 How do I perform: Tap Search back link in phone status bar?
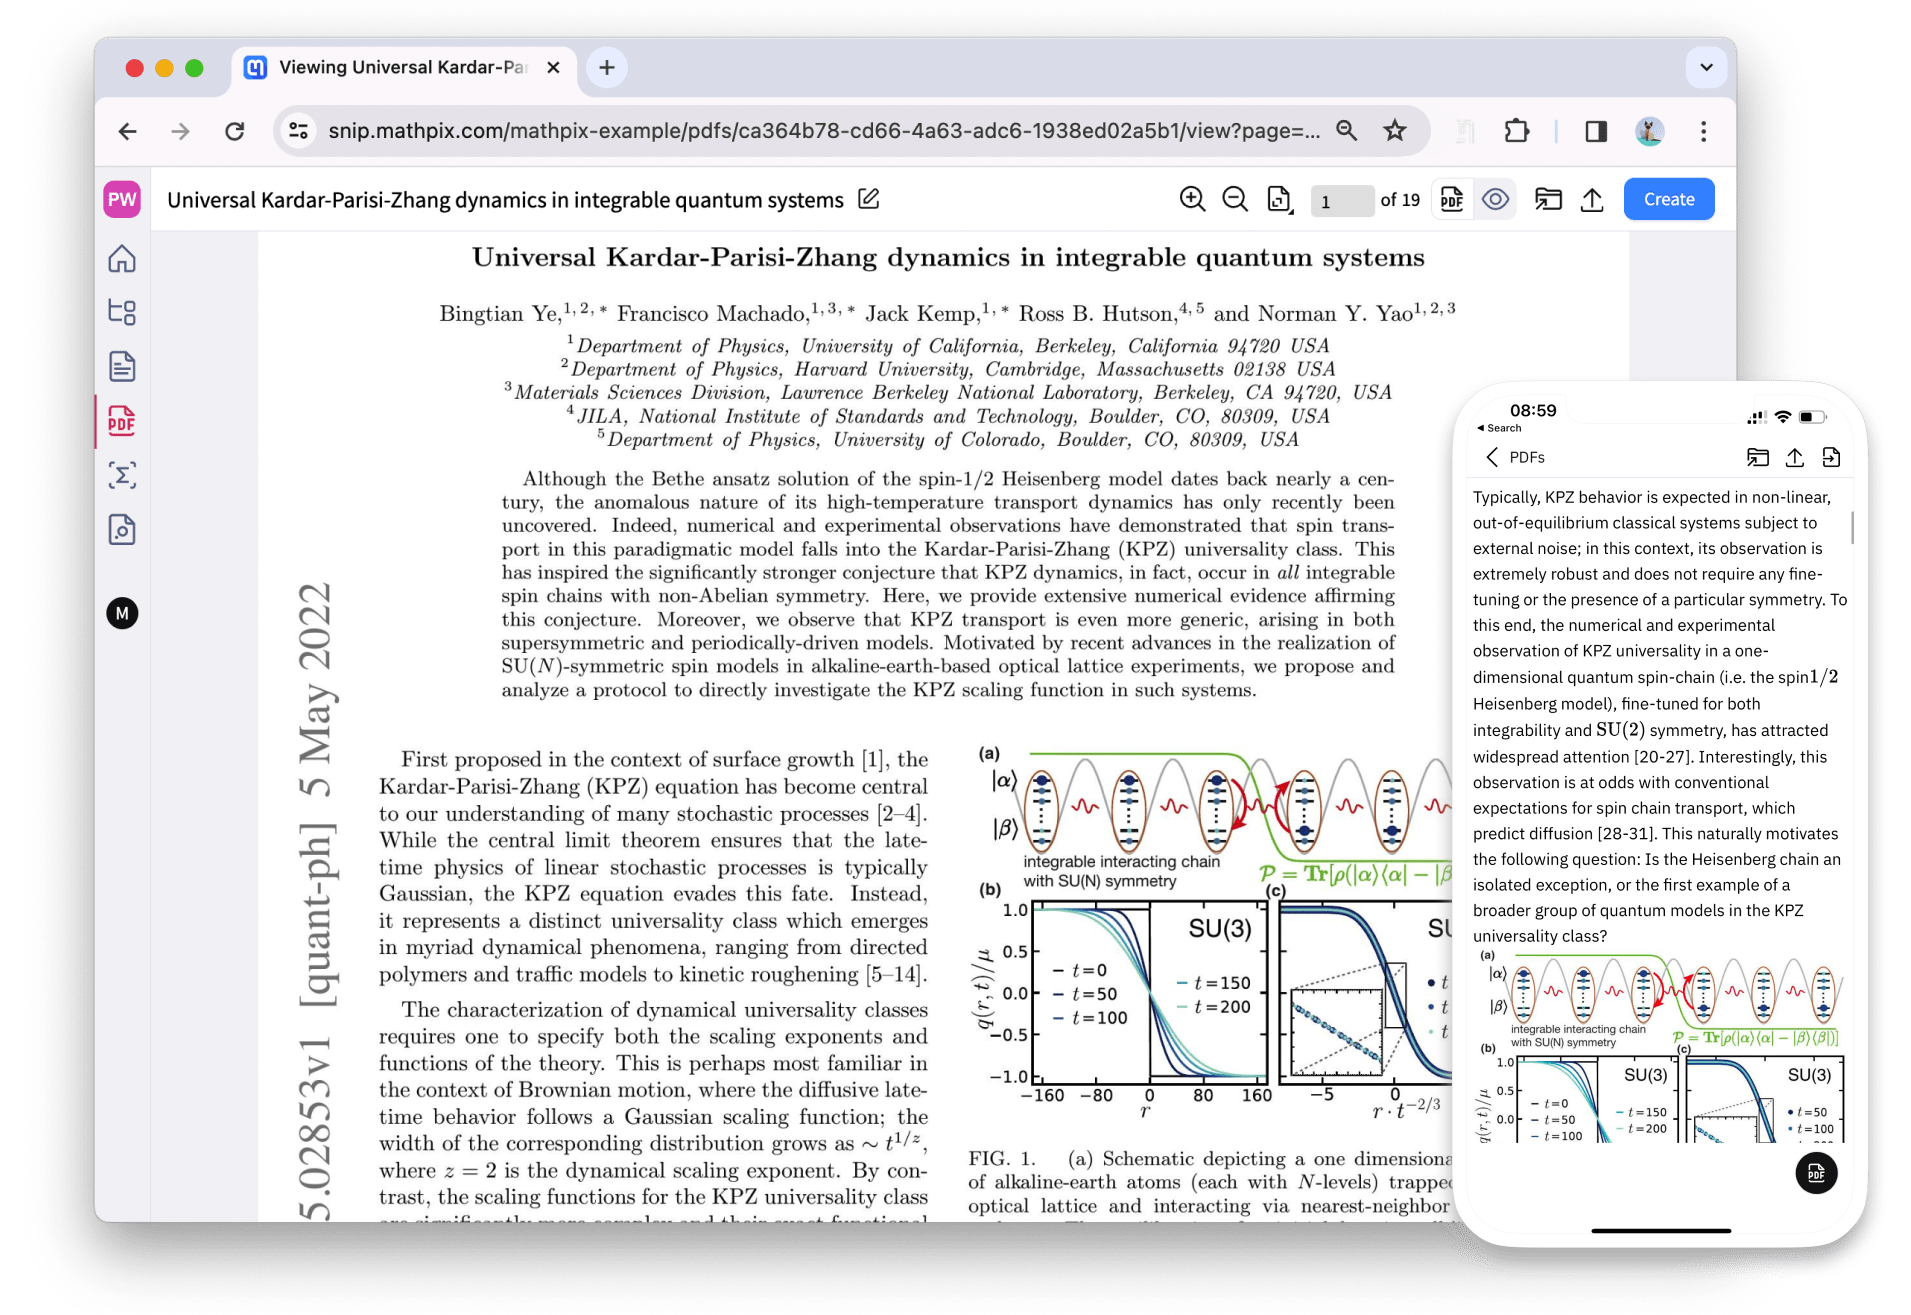point(1499,428)
